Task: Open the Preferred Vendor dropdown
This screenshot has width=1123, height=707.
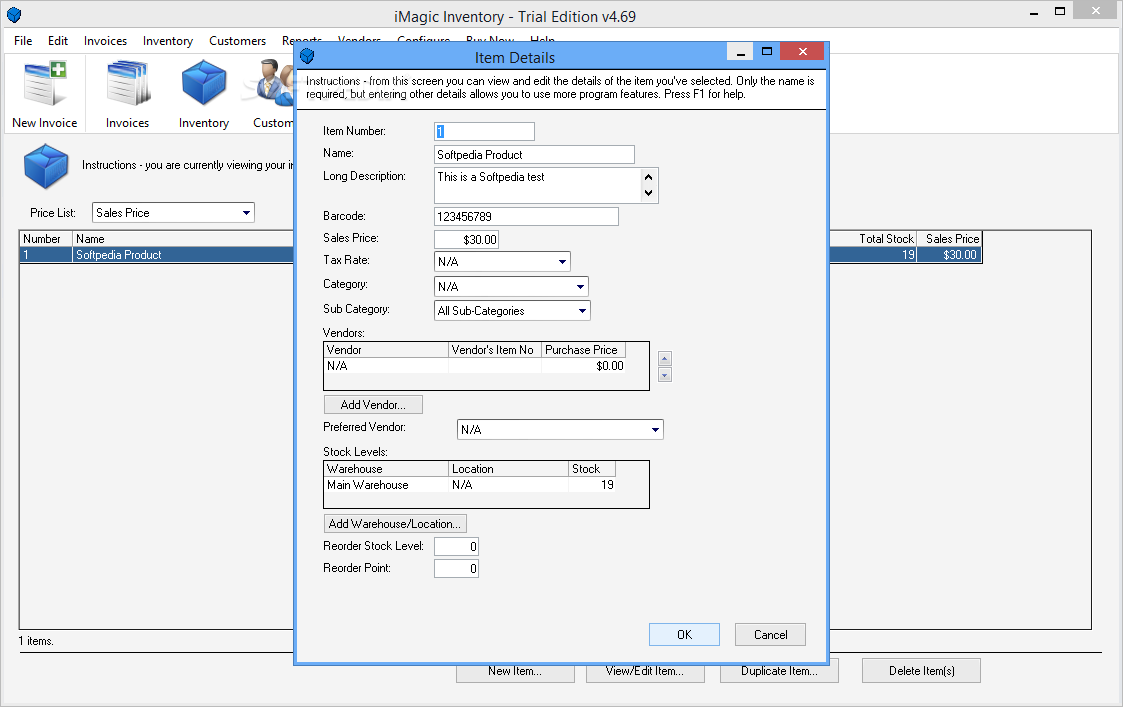Action: point(655,430)
